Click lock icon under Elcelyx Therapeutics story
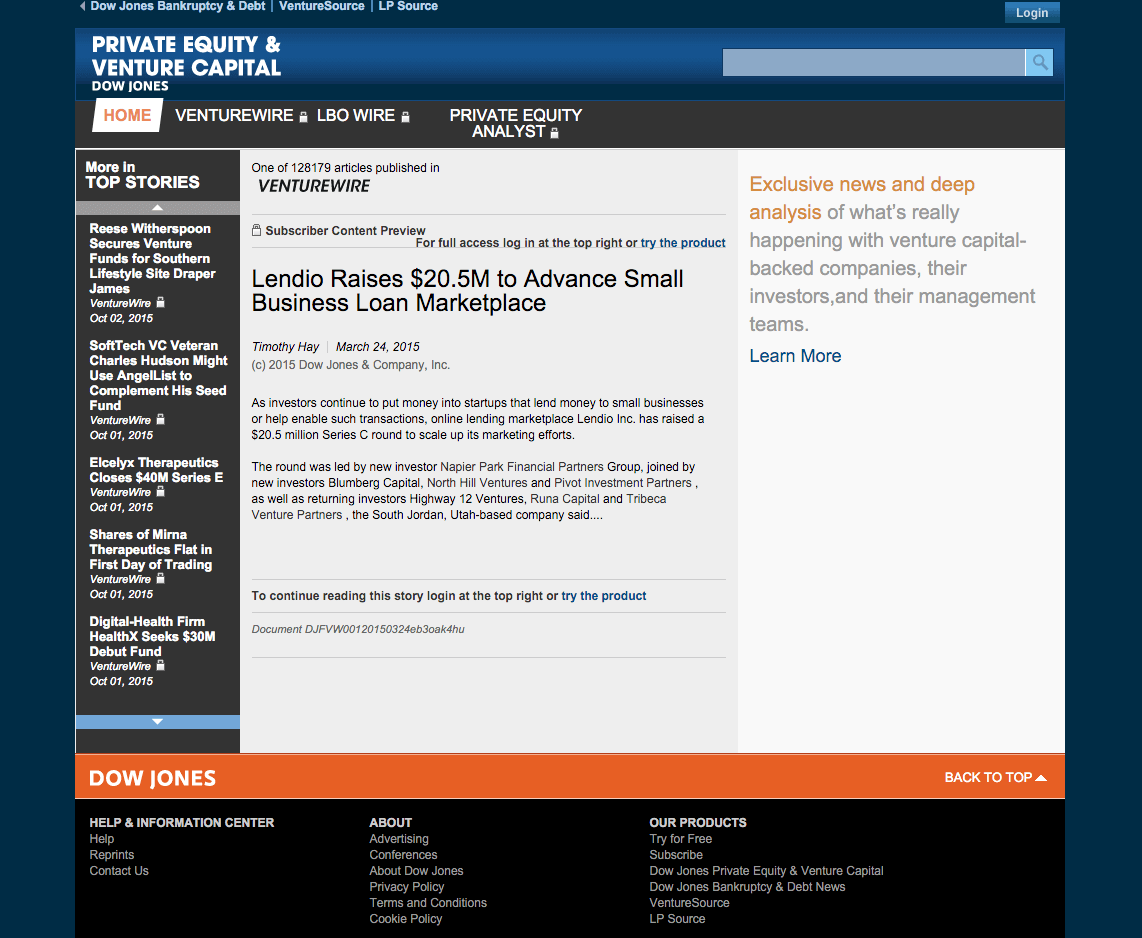The image size is (1142, 938). tap(160, 492)
